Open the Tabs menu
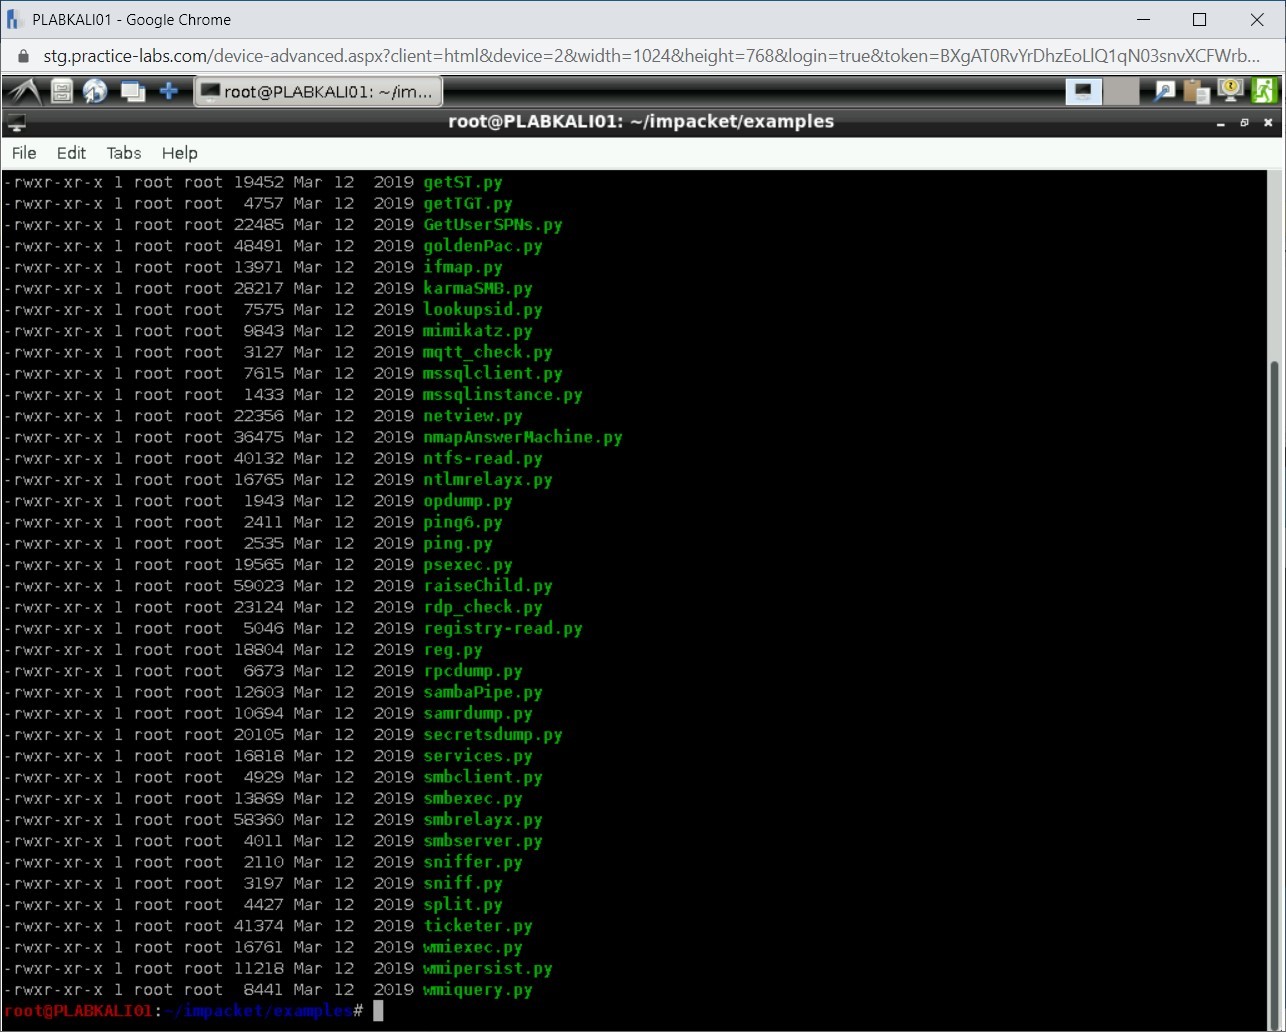Image resolution: width=1286 pixels, height=1032 pixels. (x=124, y=153)
